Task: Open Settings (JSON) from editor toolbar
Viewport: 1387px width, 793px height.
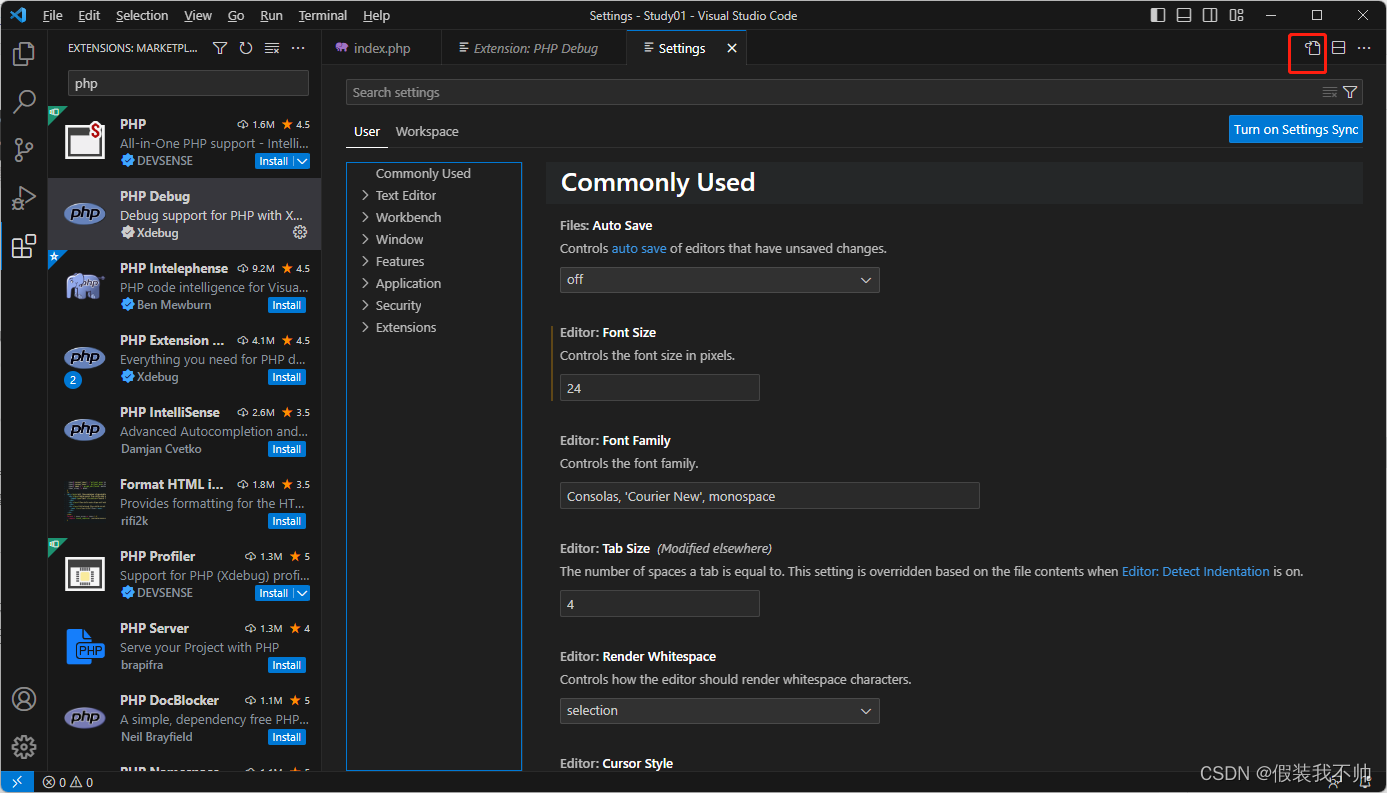Action: tap(1312, 48)
